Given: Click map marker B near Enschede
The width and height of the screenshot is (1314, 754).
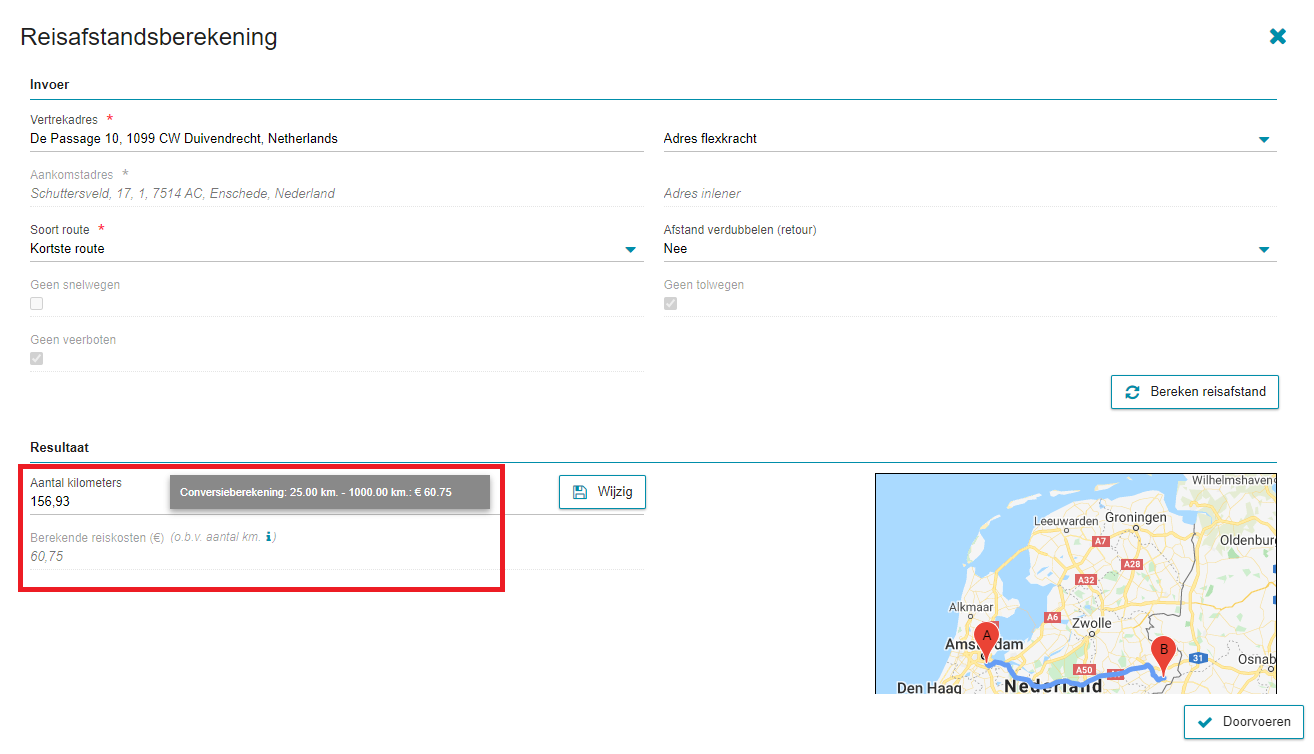Looking at the screenshot, I should click(x=1162, y=655).
